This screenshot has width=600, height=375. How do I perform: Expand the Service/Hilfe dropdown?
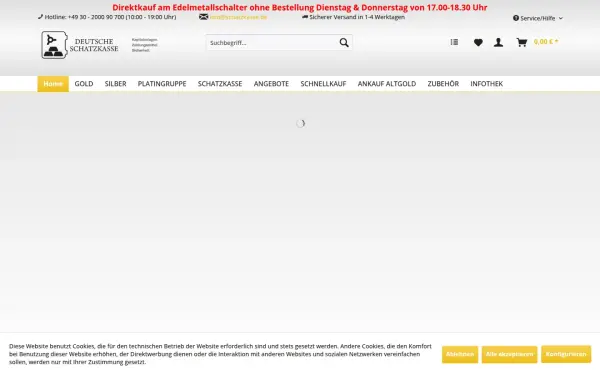538,18
